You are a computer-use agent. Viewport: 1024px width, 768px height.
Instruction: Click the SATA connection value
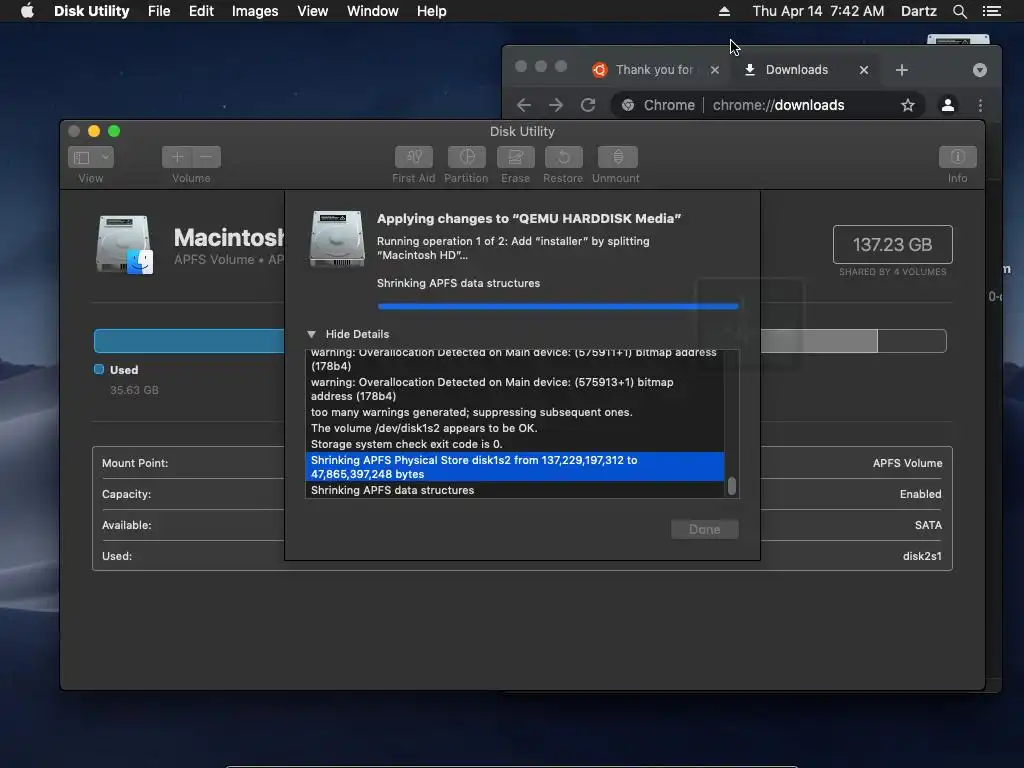pos(928,525)
